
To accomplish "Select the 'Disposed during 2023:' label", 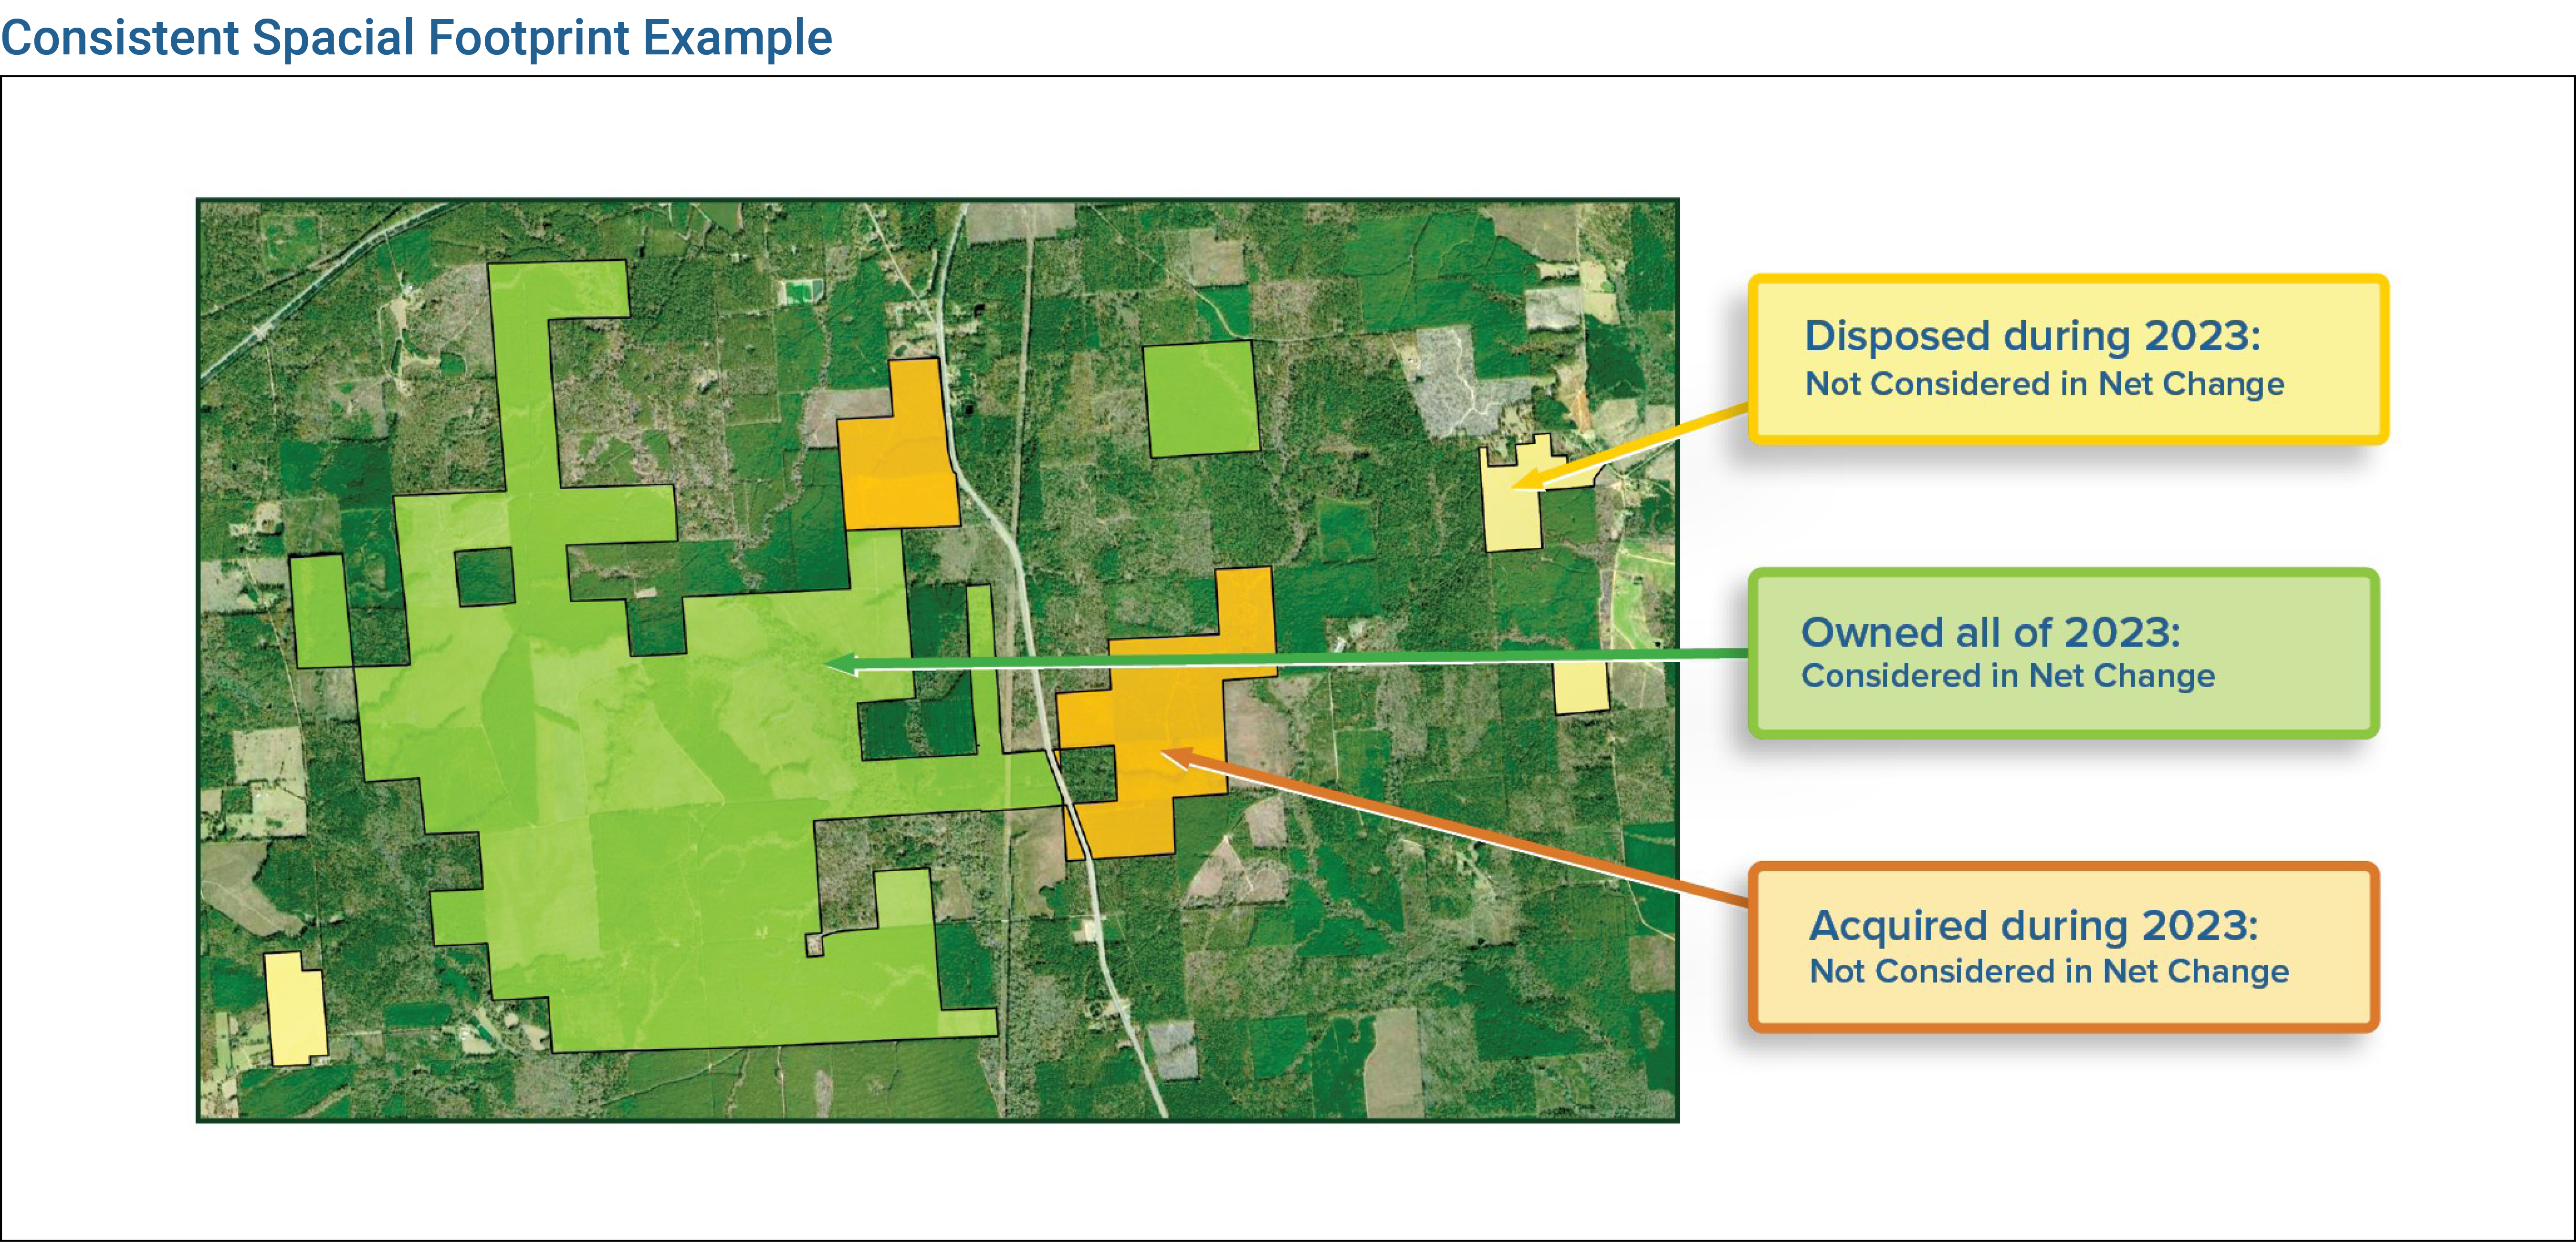I will tap(2032, 335).
